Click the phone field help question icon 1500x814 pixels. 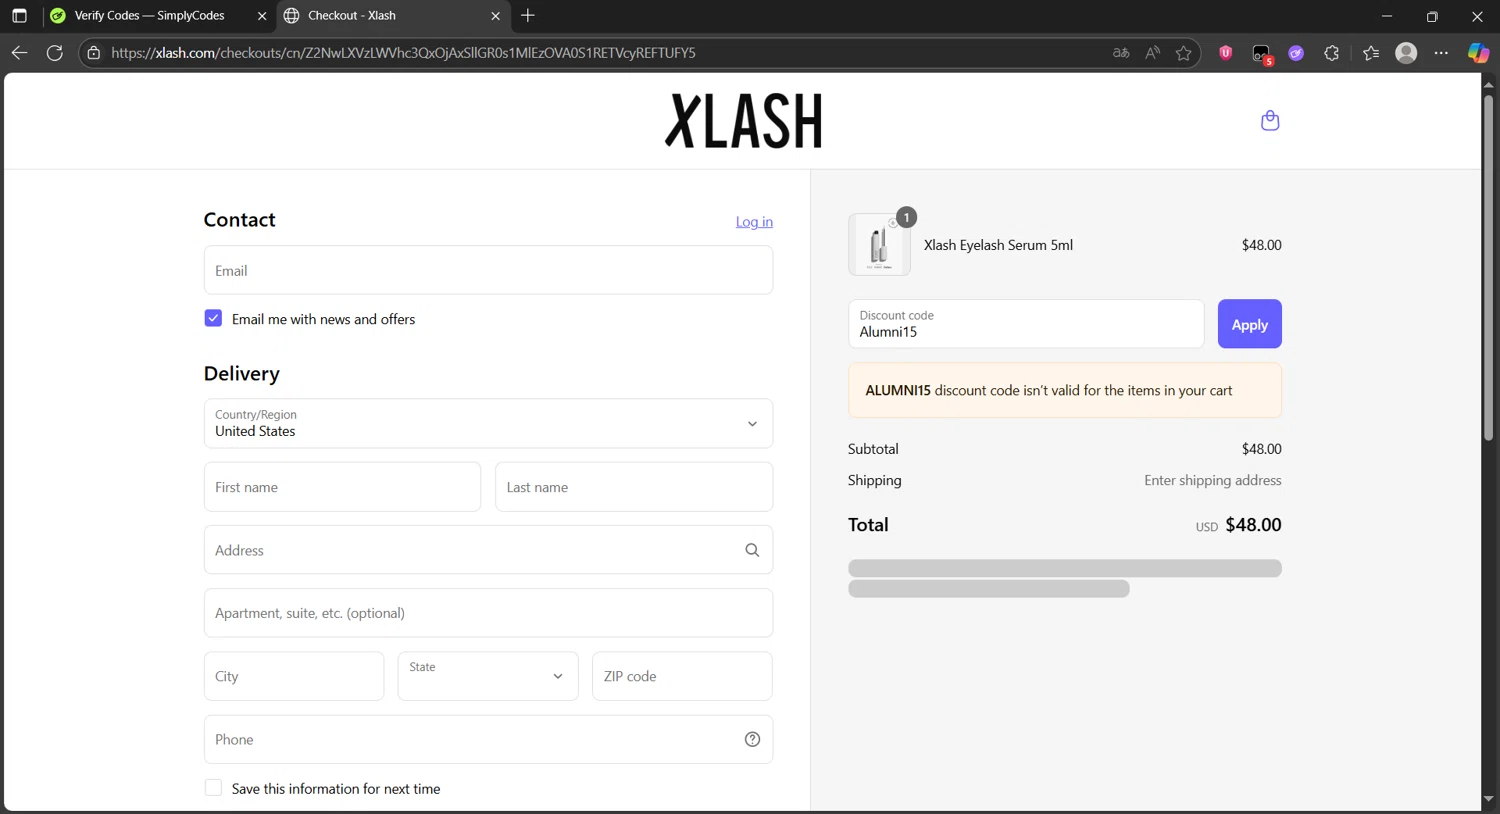coord(752,739)
